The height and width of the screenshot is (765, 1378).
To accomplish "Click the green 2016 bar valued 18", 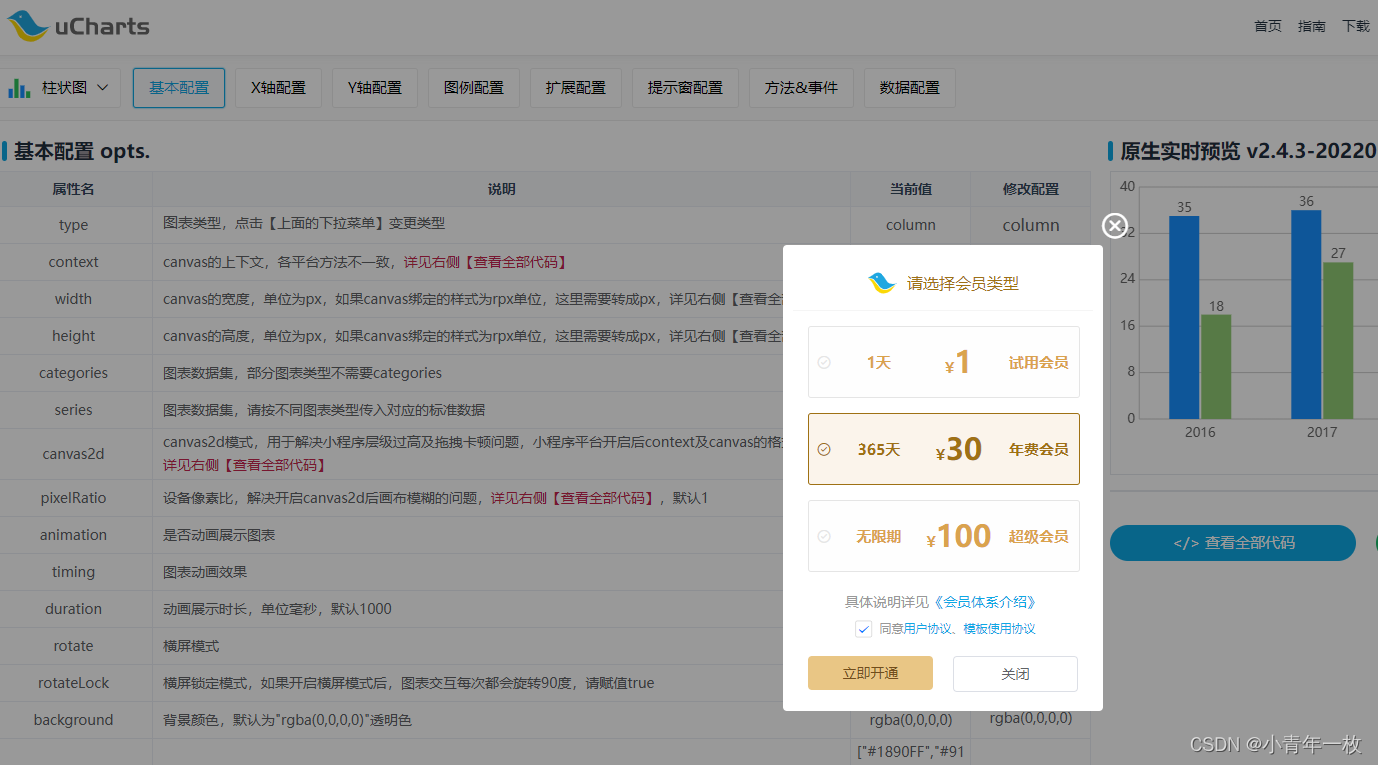I will pos(1216,367).
